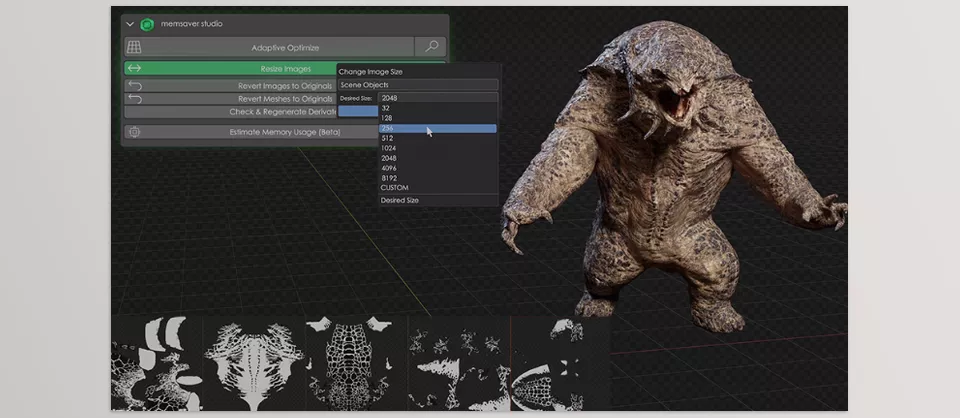Choose the CUSTOM size option
This screenshot has width=960, height=418.
click(x=436, y=188)
